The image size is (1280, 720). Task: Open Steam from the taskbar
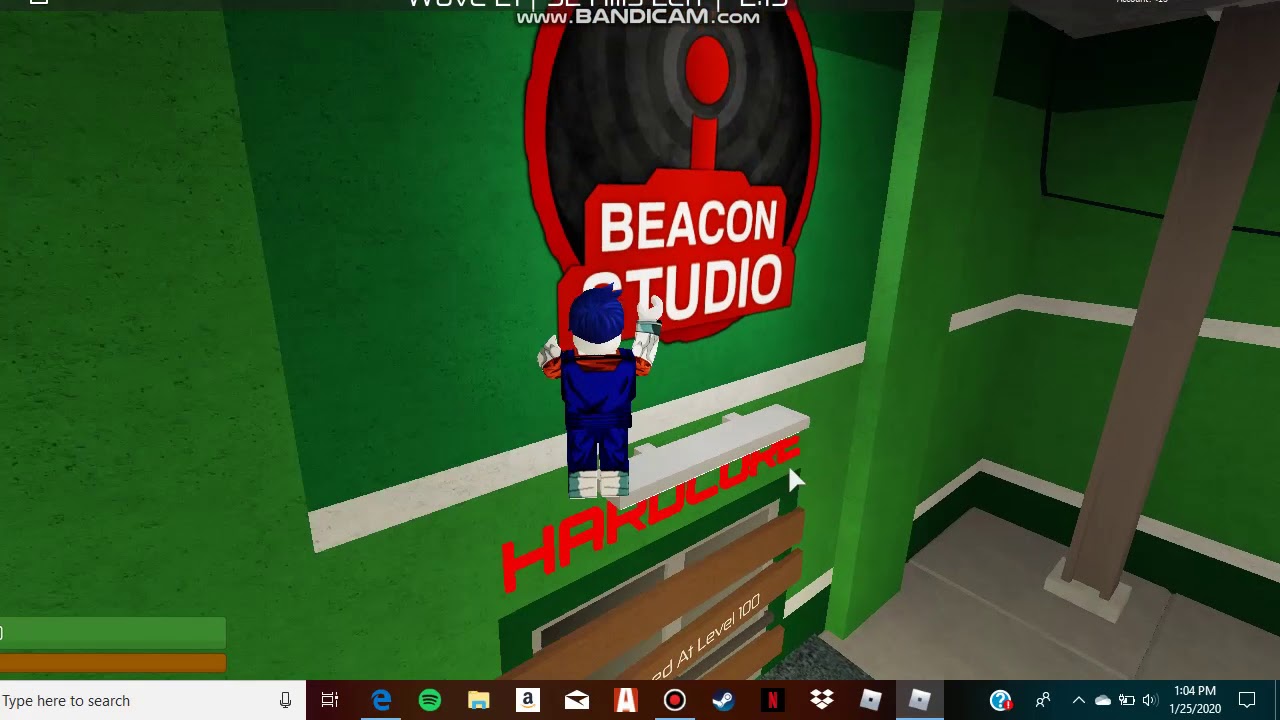point(724,700)
